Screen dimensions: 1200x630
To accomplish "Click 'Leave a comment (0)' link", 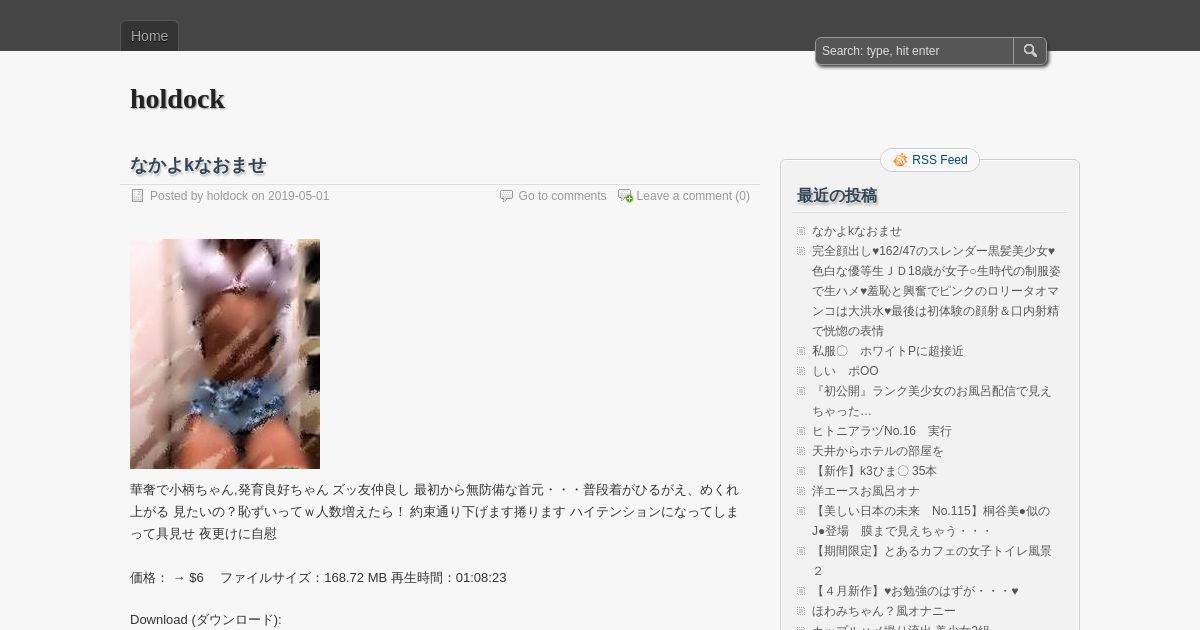I will pos(693,196).
